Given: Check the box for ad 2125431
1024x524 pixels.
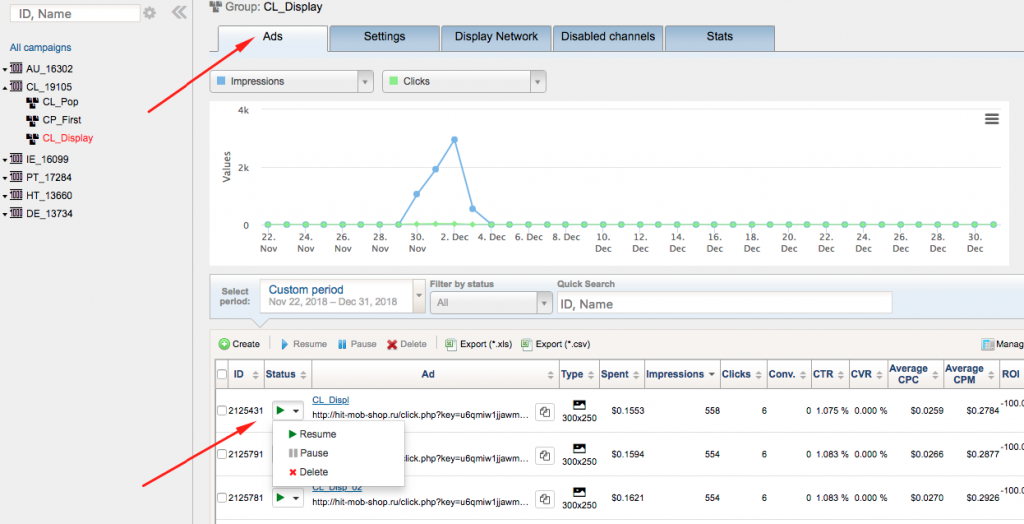Looking at the screenshot, I should coord(222,411).
